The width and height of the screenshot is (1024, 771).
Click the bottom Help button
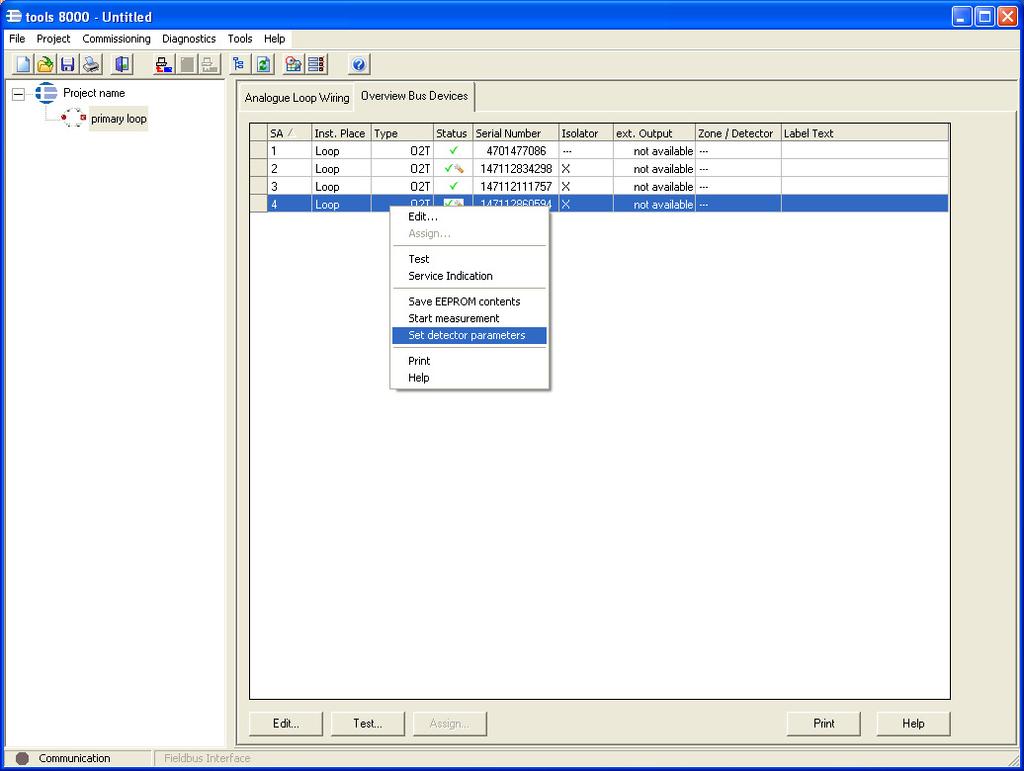coord(913,723)
